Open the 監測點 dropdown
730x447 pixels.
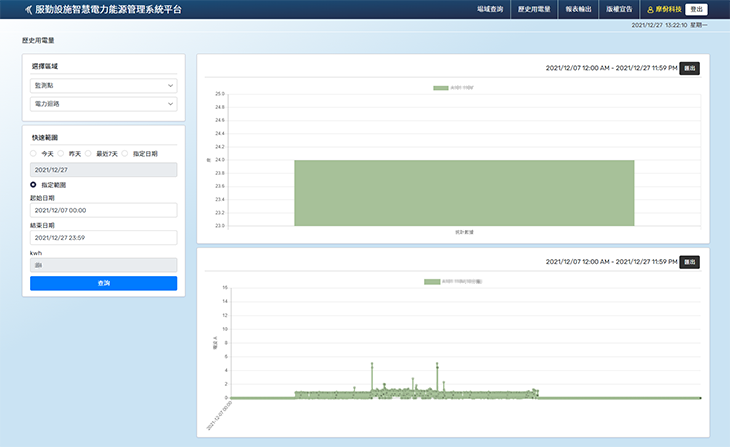click(103, 86)
